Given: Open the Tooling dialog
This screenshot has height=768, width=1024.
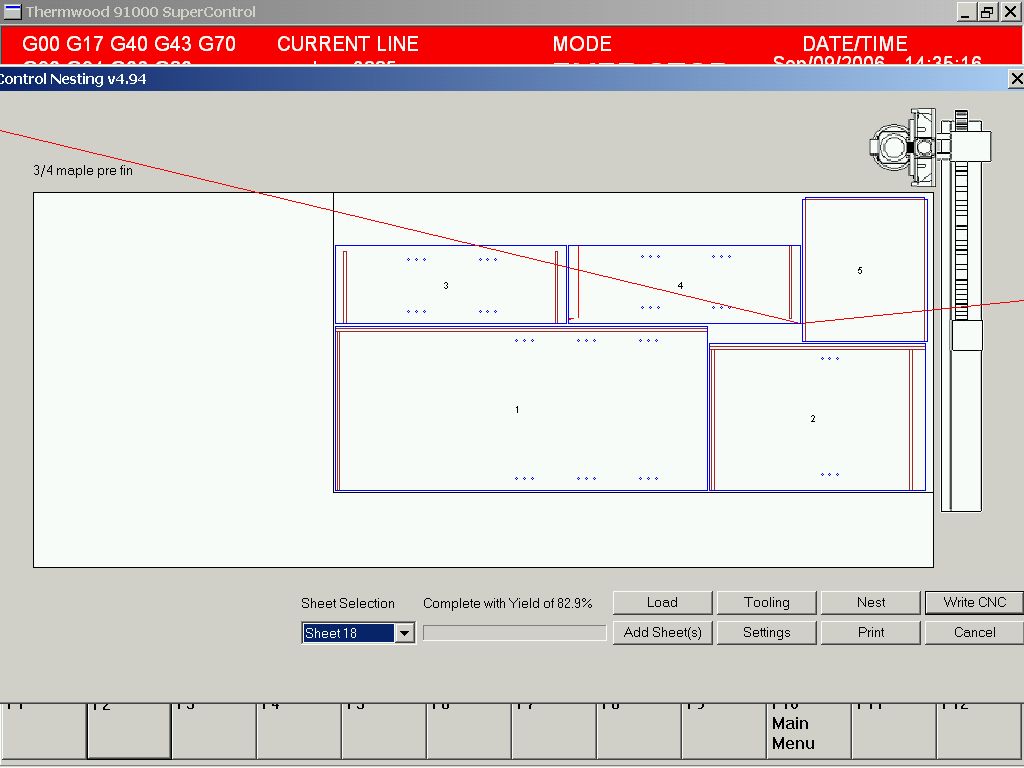Looking at the screenshot, I should point(766,602).
